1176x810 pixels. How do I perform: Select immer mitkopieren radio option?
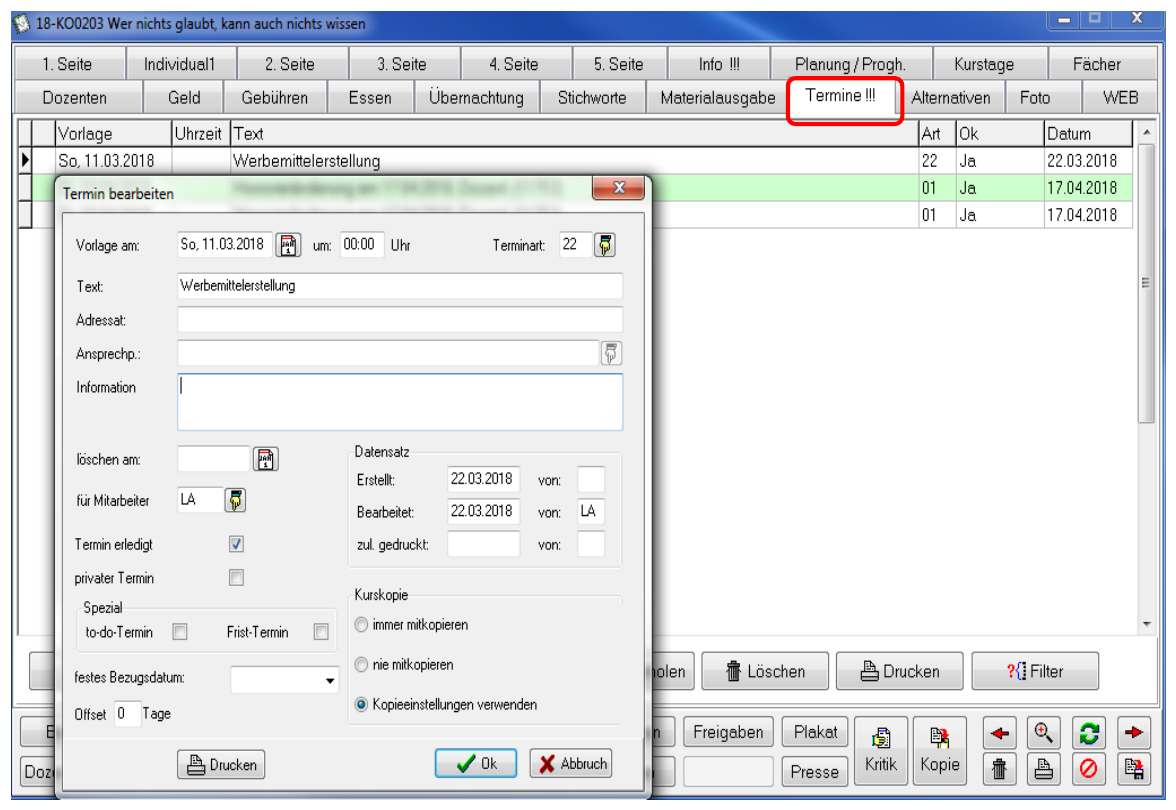pyautogui.click(x=362, y=625)
